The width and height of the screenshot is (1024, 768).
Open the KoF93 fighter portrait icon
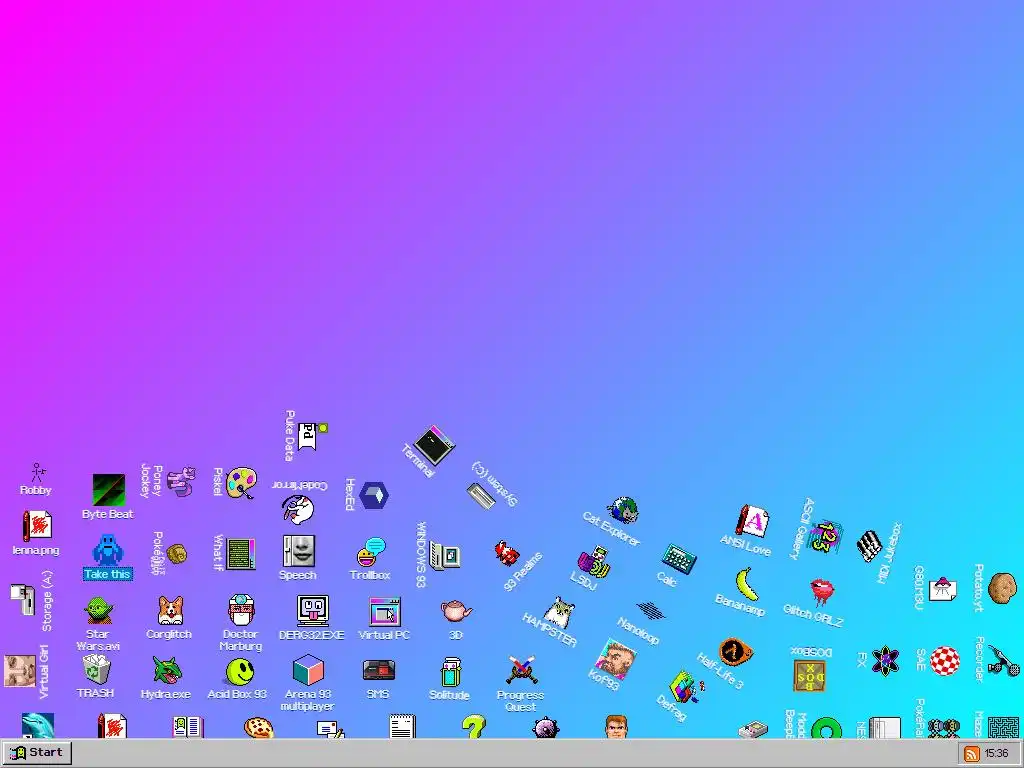tap(615, 660)
